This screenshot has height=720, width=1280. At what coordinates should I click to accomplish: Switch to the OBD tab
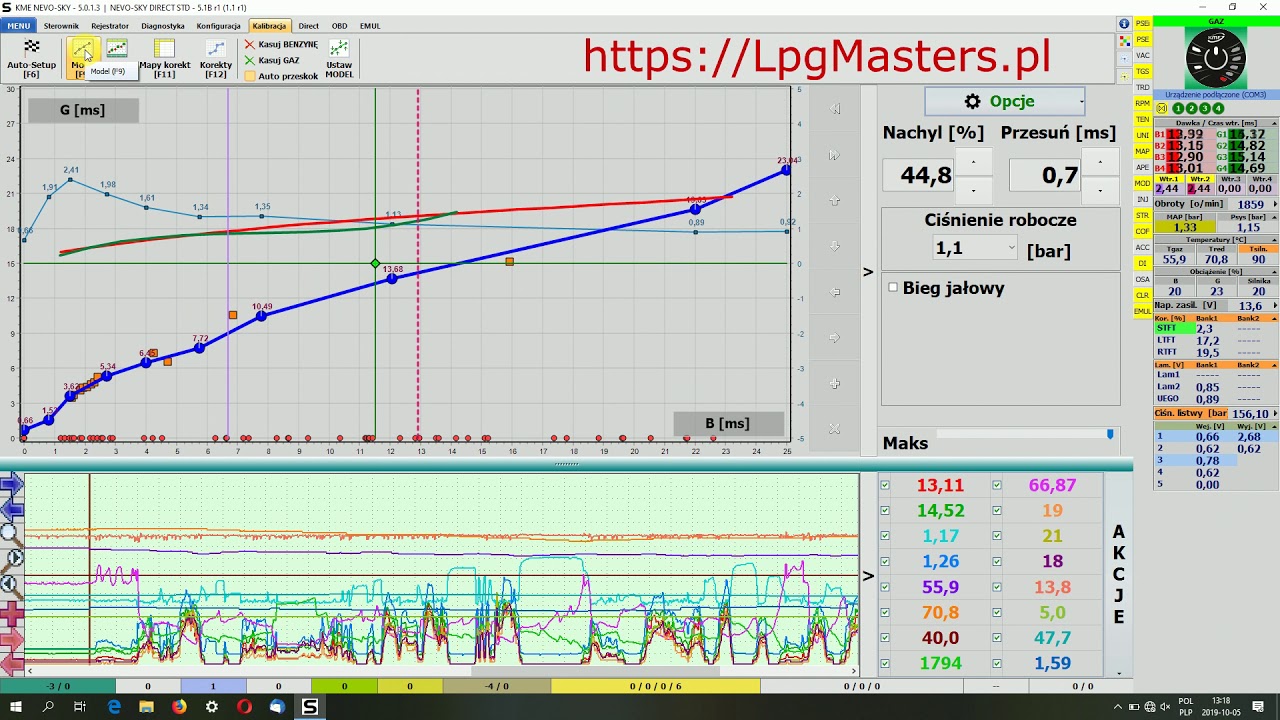339,26
